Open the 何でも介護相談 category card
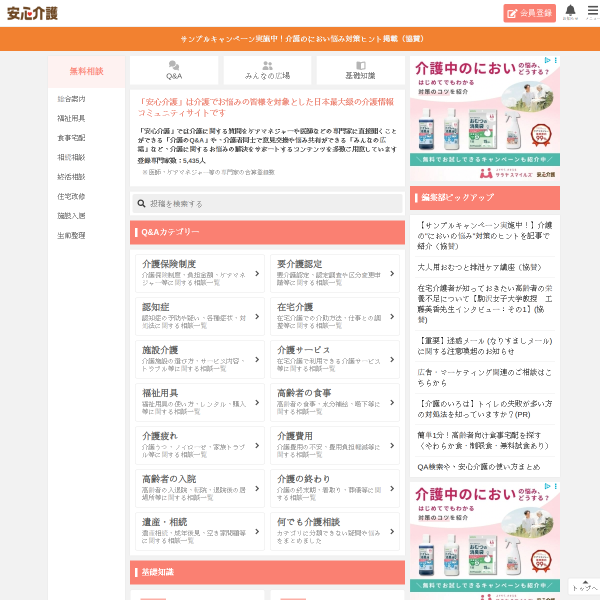Image resolution: width=600 pixels, height=600 pixels. click(335, 532)
